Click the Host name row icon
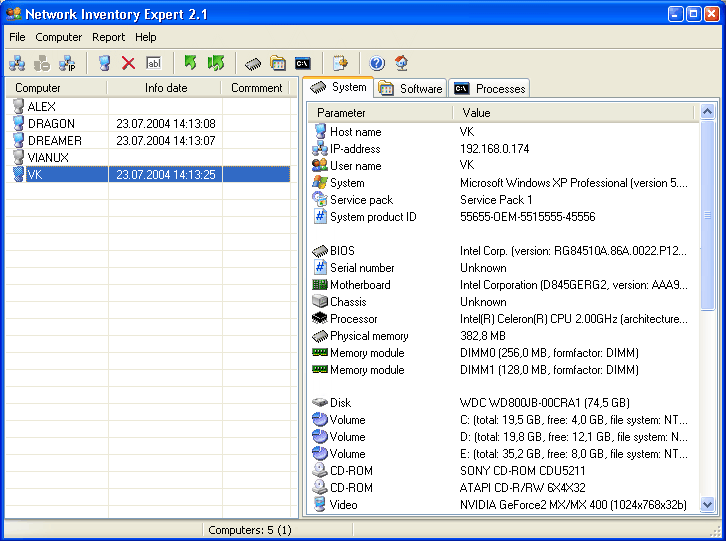 320,132
